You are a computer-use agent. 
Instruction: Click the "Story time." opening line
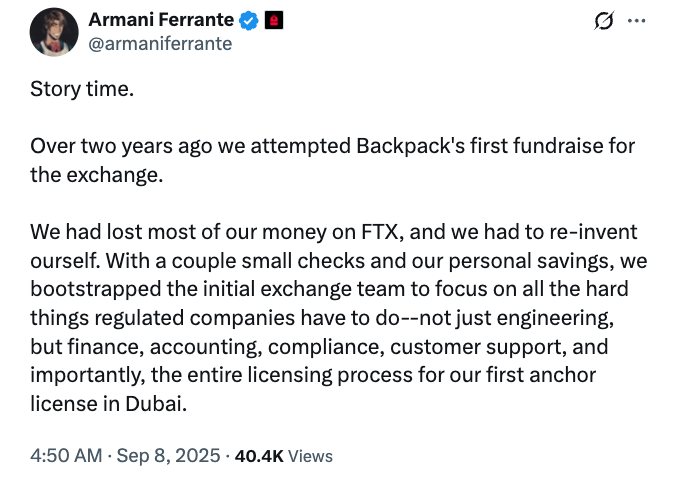pyautogui.click(x=81, y=89)
